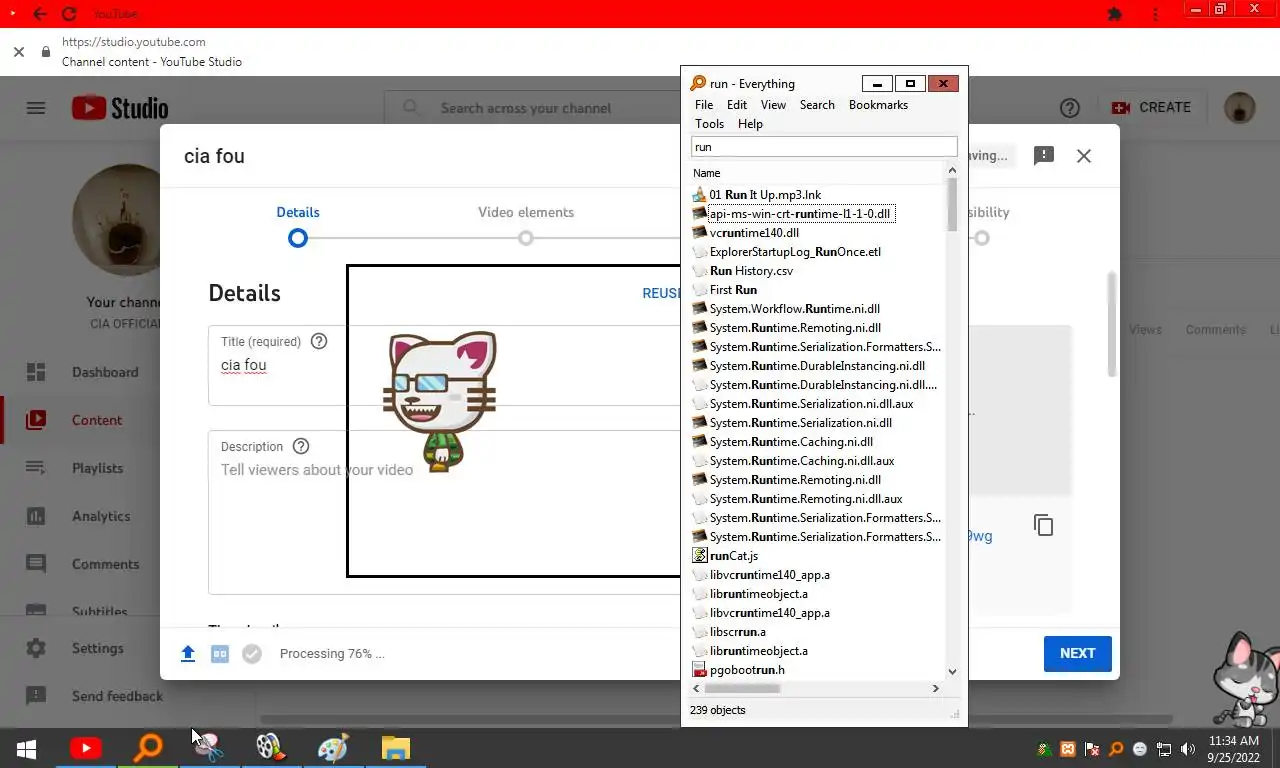The image size is (1280, 768).
Task: Send feedback via the dialog's exclamation icon
Action: point(1044,156)
